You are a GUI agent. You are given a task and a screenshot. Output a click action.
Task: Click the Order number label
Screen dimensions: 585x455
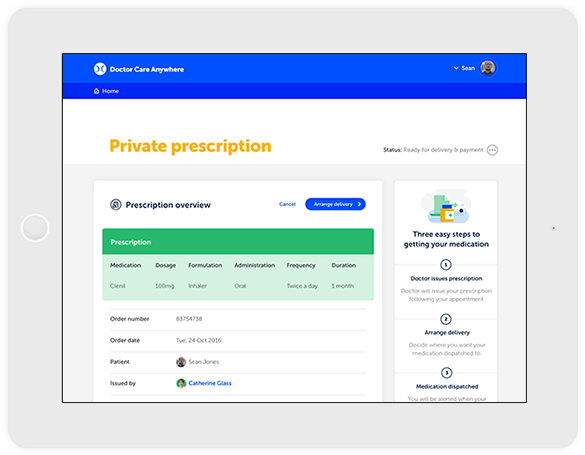coord(129,319)
